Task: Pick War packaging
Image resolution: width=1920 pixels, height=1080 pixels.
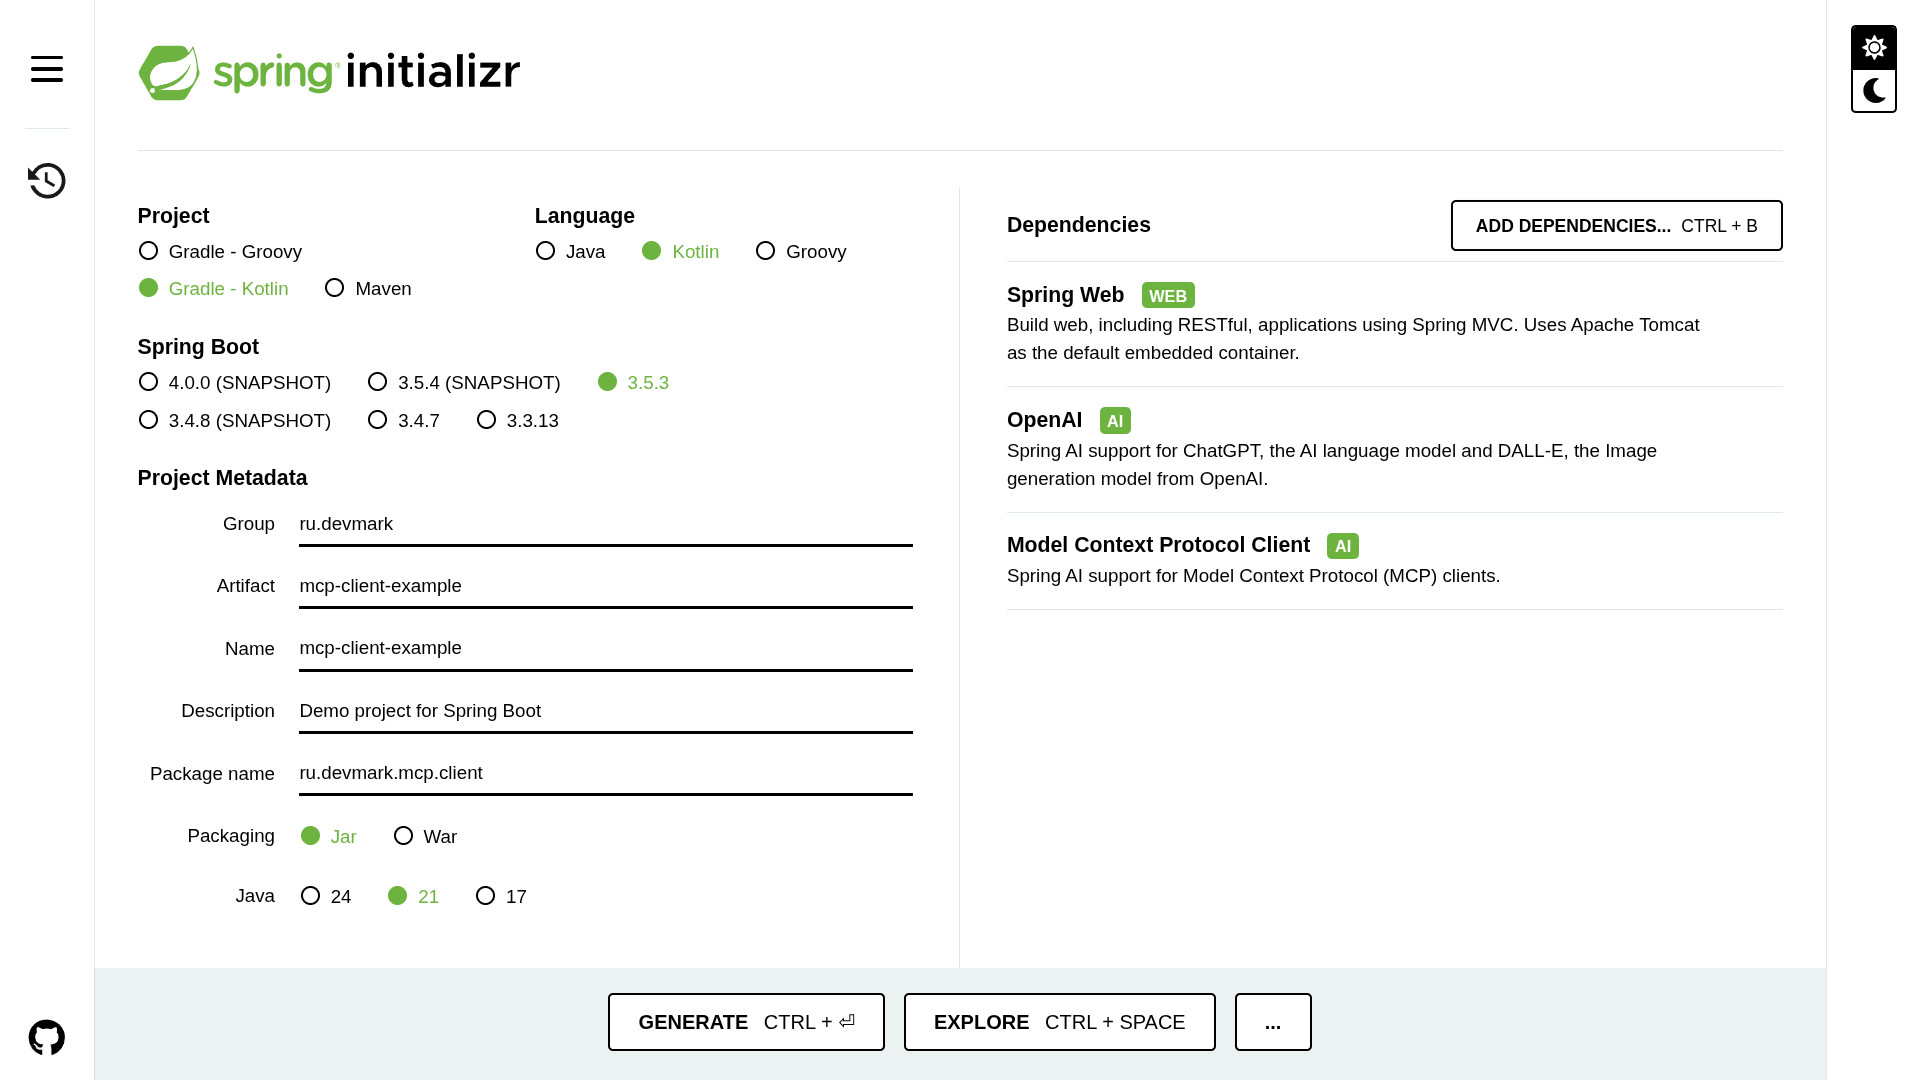Action: [425, 837]
